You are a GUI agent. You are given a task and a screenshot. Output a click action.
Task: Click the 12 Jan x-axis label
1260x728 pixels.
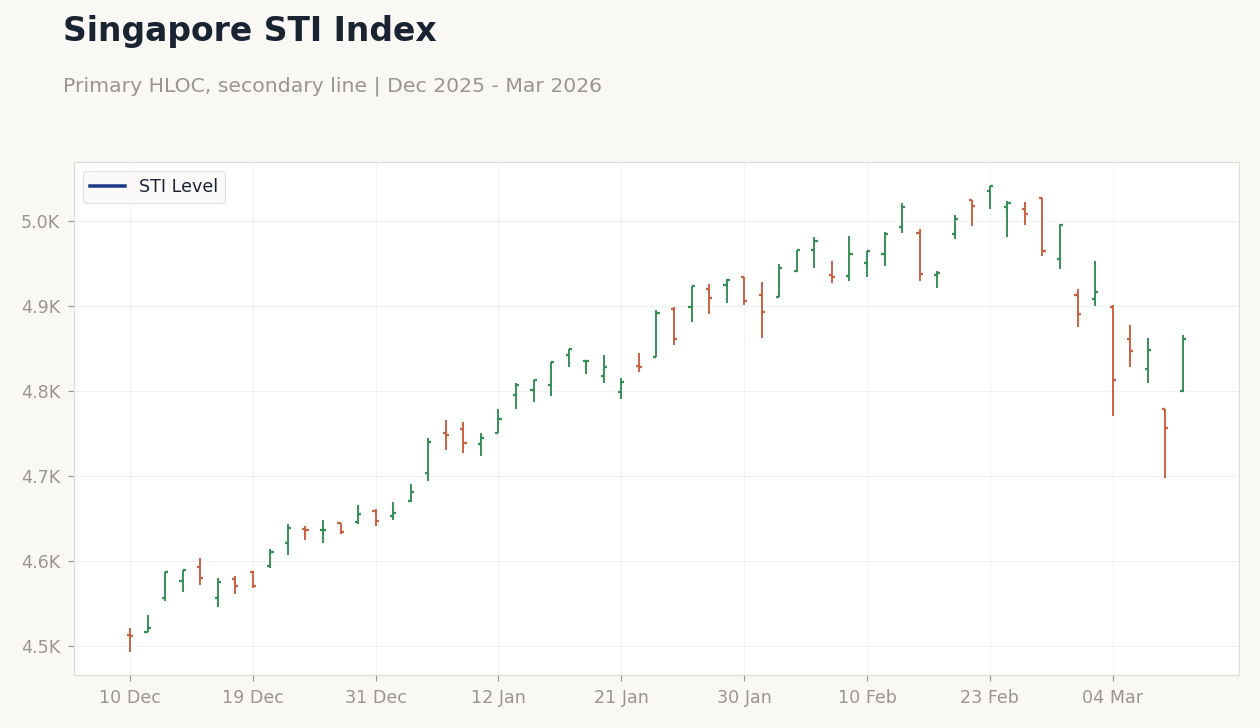pyautogui.click(x=498, y=698)
